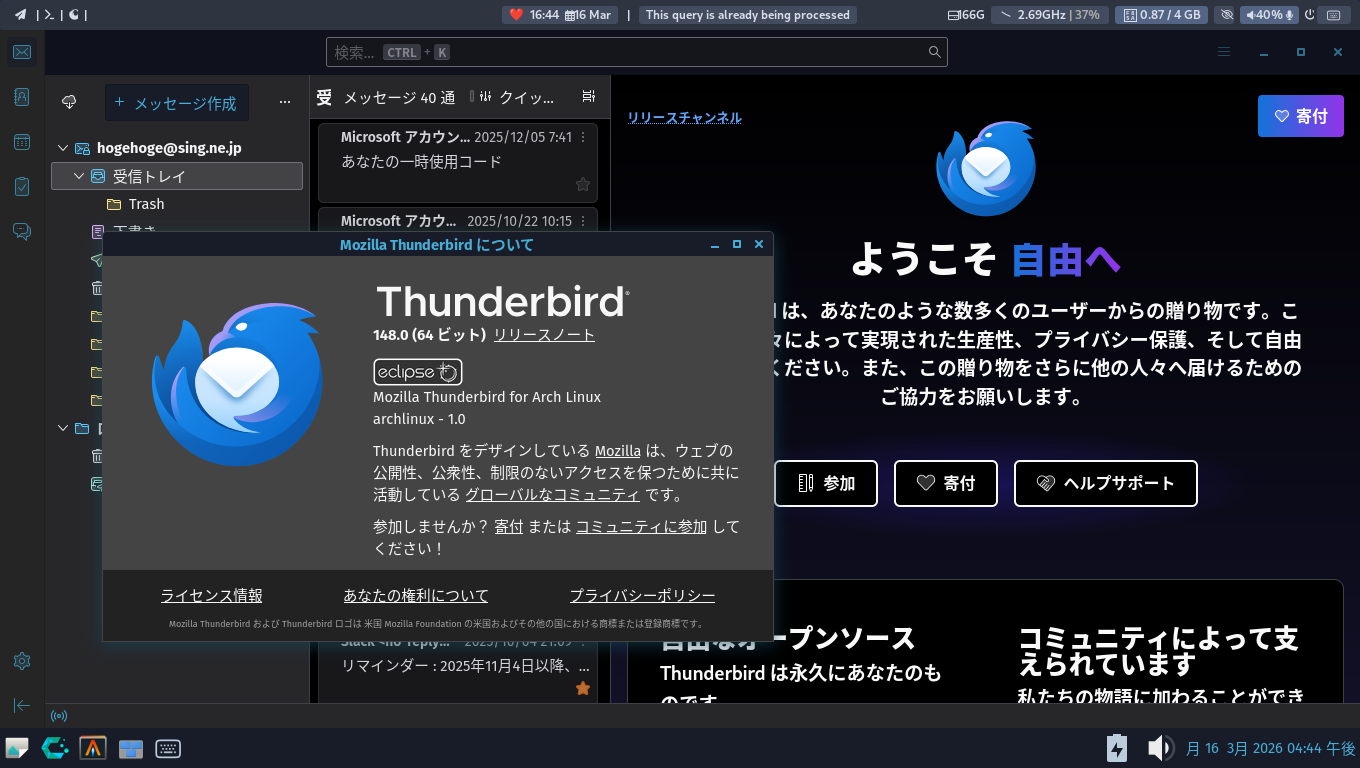Open the more menu of the 2025/12/05 message
1360x768 pixels.
point(584,137)
